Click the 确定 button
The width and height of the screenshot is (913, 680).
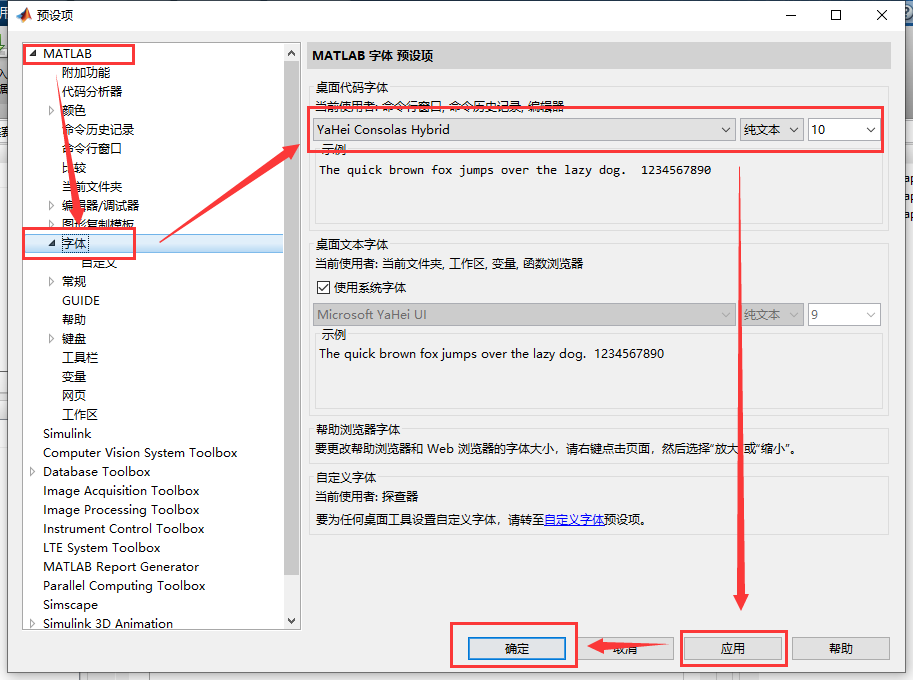click(x=516, y=649)
